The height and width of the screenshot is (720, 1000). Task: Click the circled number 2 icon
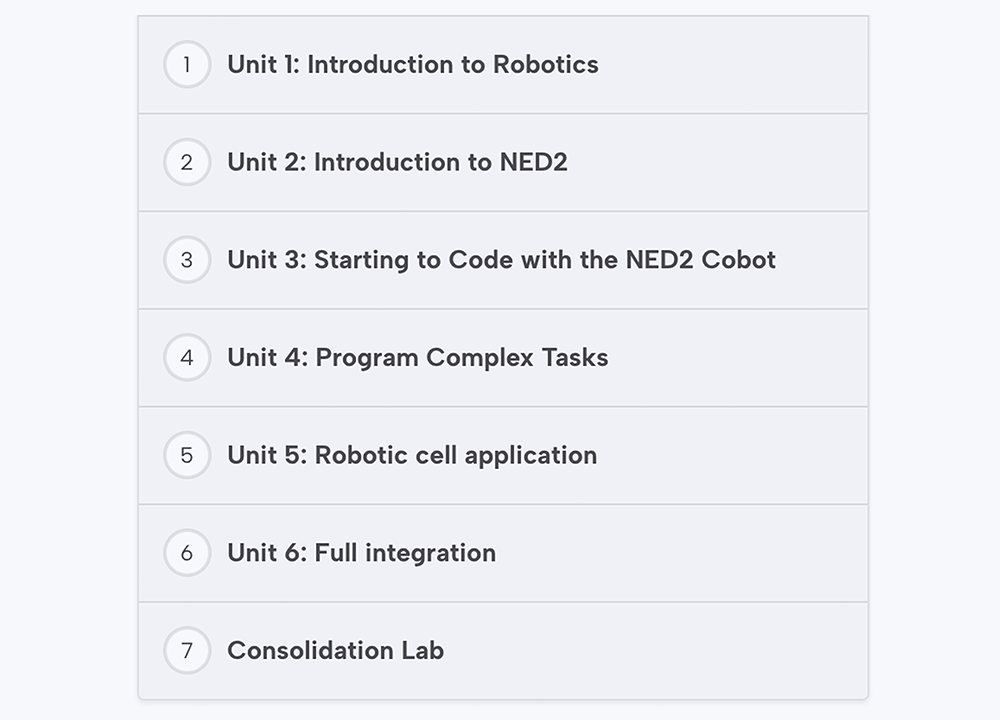point(187,162)
